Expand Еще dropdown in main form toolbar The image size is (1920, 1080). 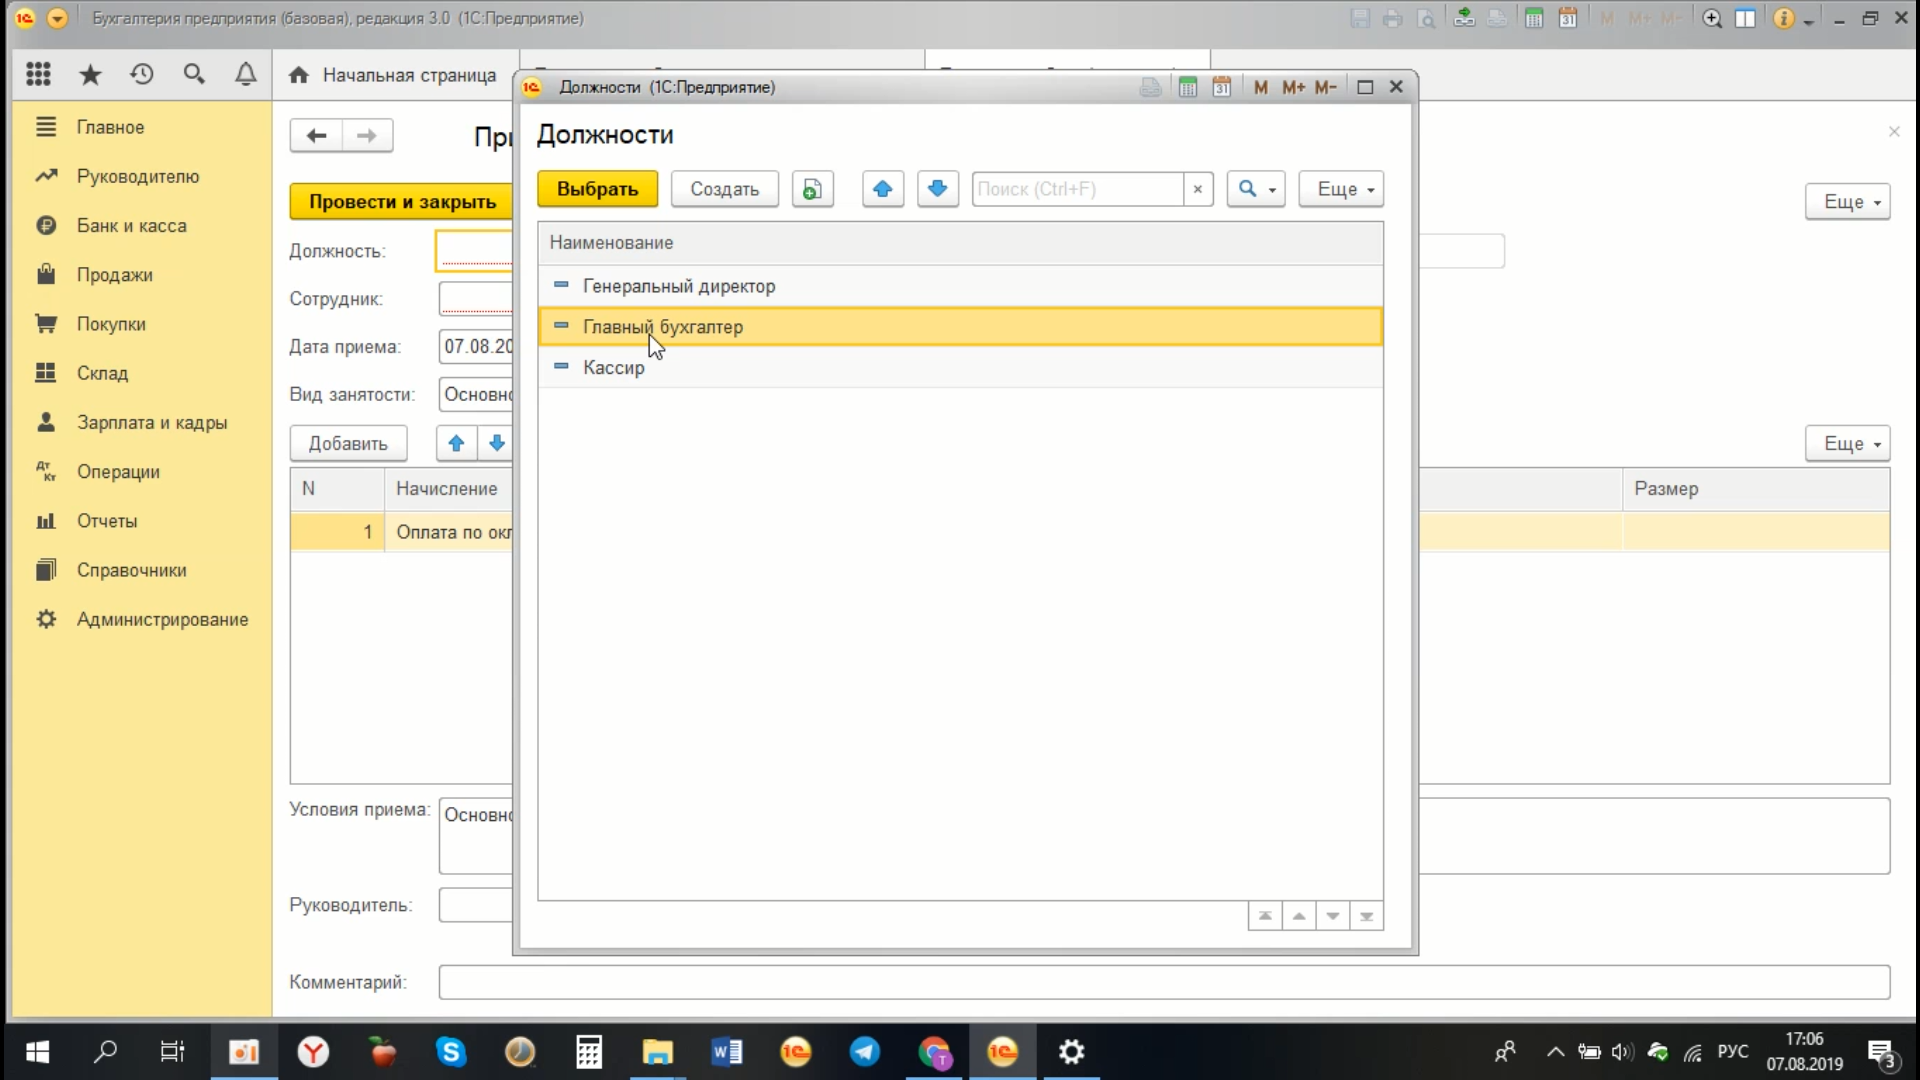[1846, 200]
